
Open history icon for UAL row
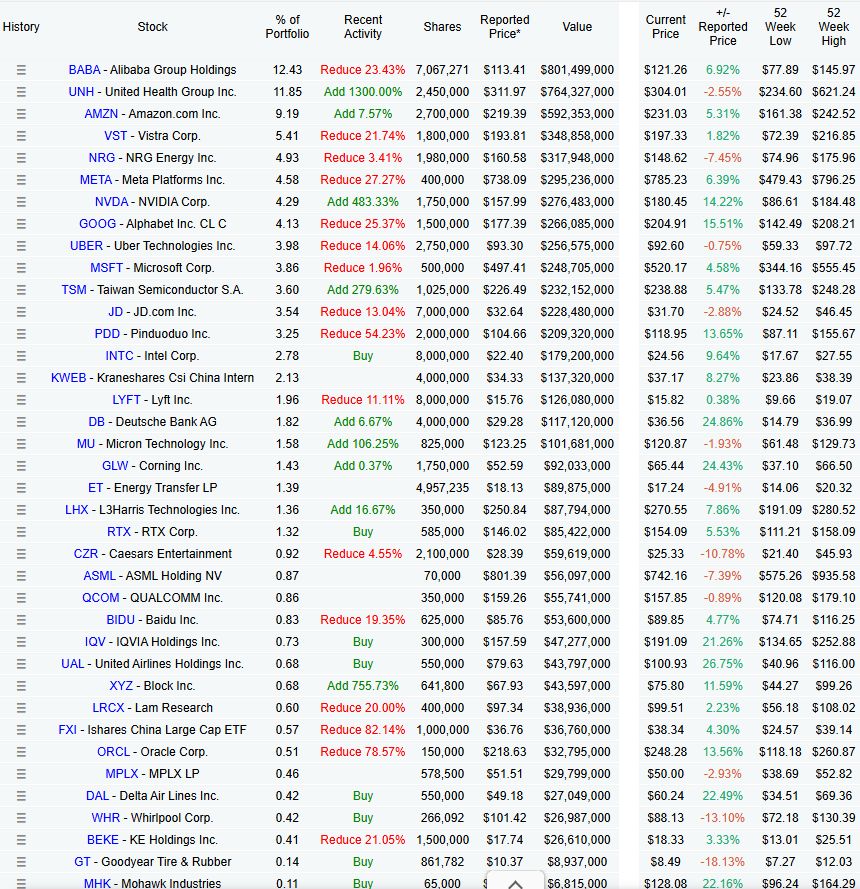(x=22, y=664)
